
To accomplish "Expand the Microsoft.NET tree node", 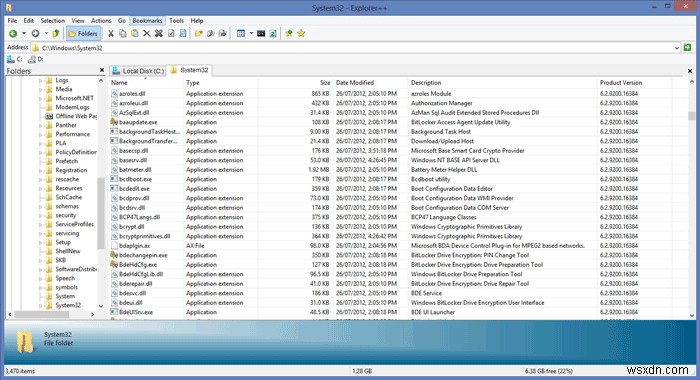I will (x=40, y=99).
